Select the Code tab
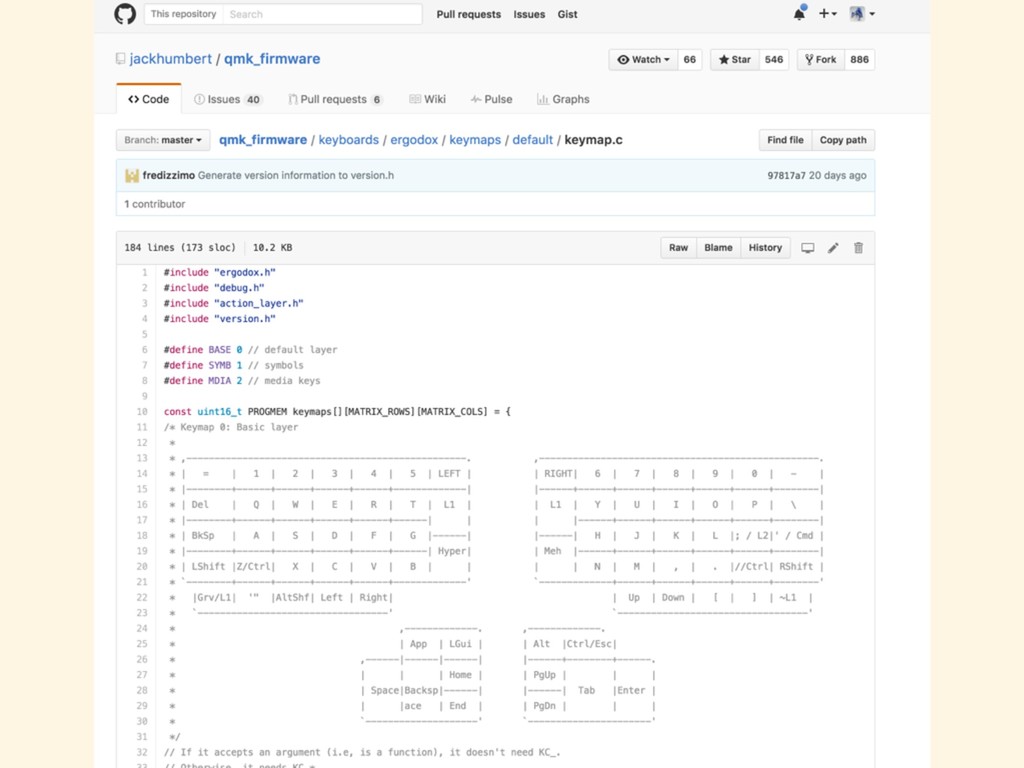The image size is (1024, 768). point(149,99)
